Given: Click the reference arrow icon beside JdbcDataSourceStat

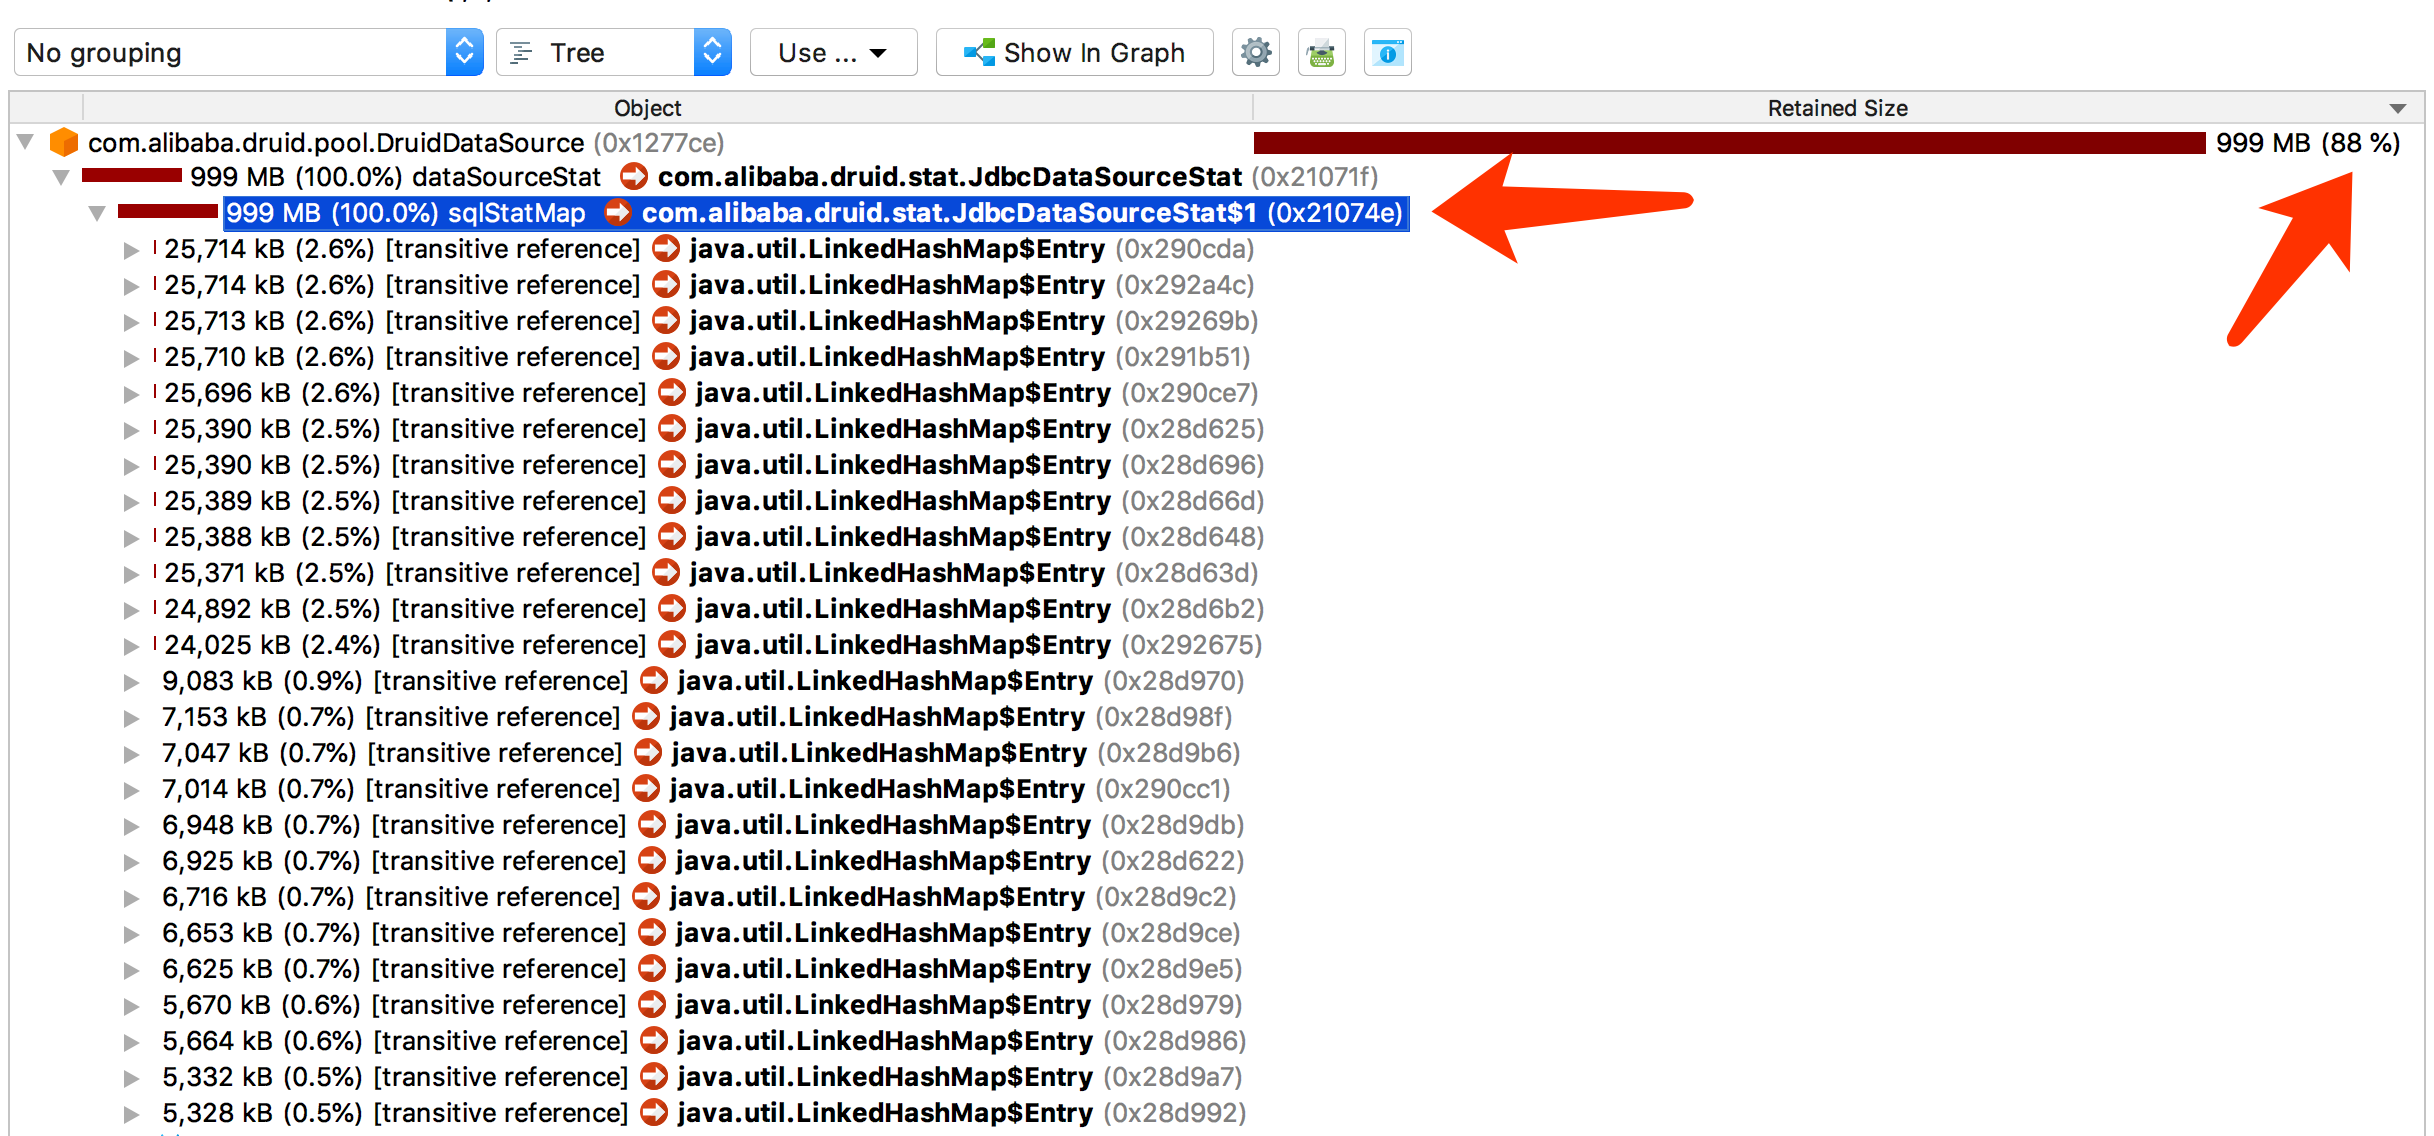Looking at the screenshot, I should pyautogui.click(x=633, y=177).
